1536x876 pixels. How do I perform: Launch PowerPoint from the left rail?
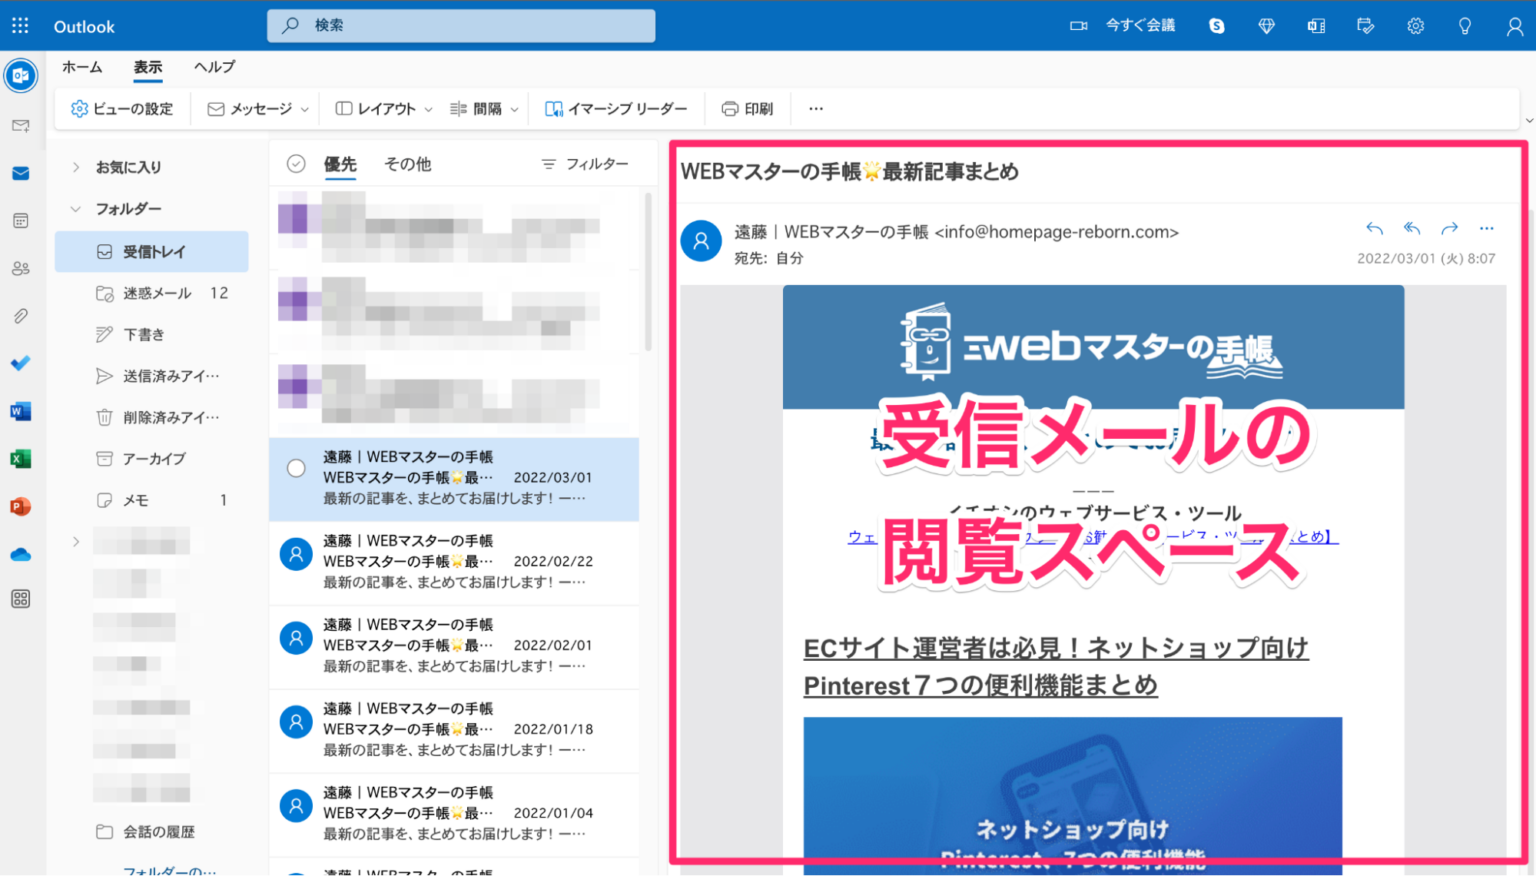point(20,506)
